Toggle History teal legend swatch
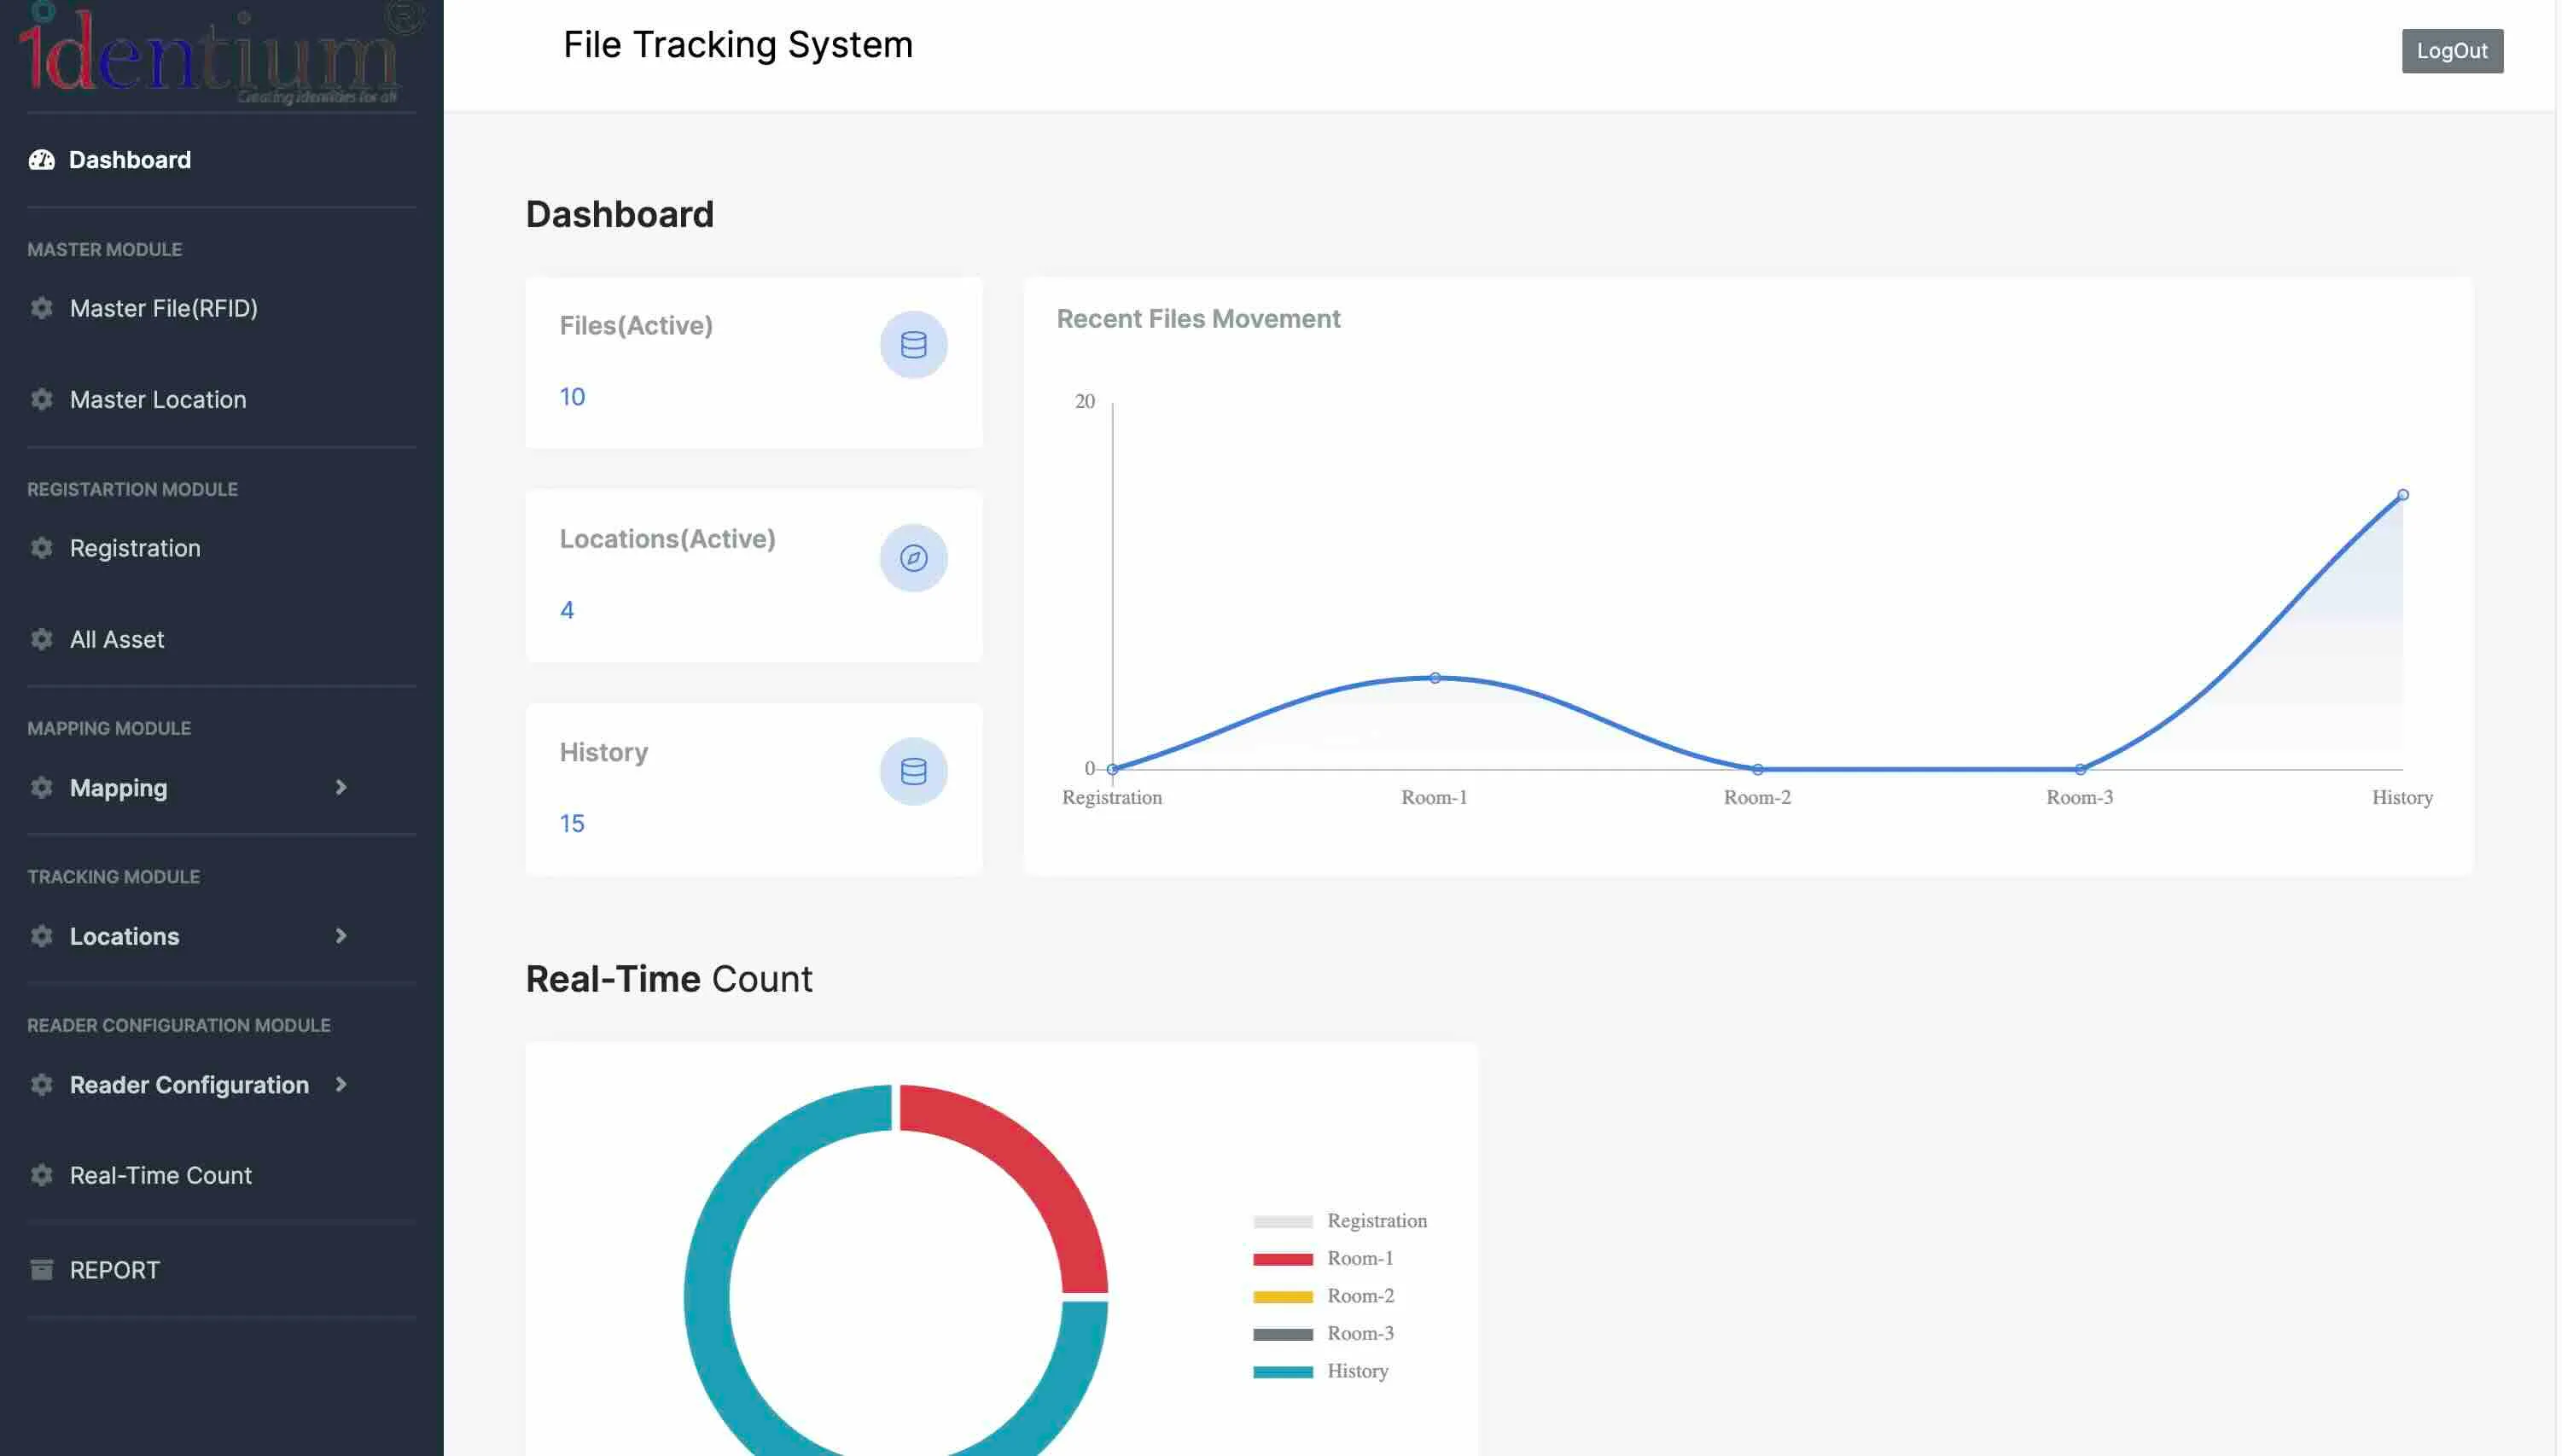 tap(1282, 1372)
